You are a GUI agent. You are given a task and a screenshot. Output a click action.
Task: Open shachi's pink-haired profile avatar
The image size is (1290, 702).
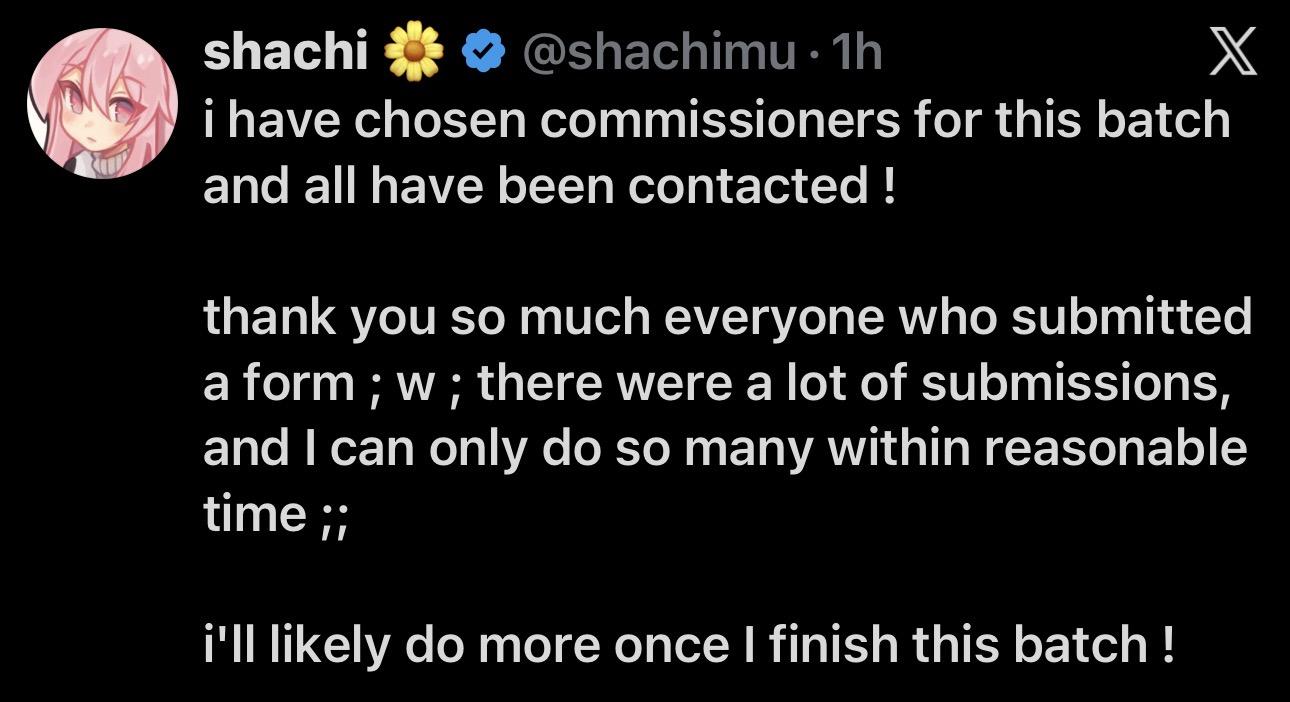(x=102, y=103)
